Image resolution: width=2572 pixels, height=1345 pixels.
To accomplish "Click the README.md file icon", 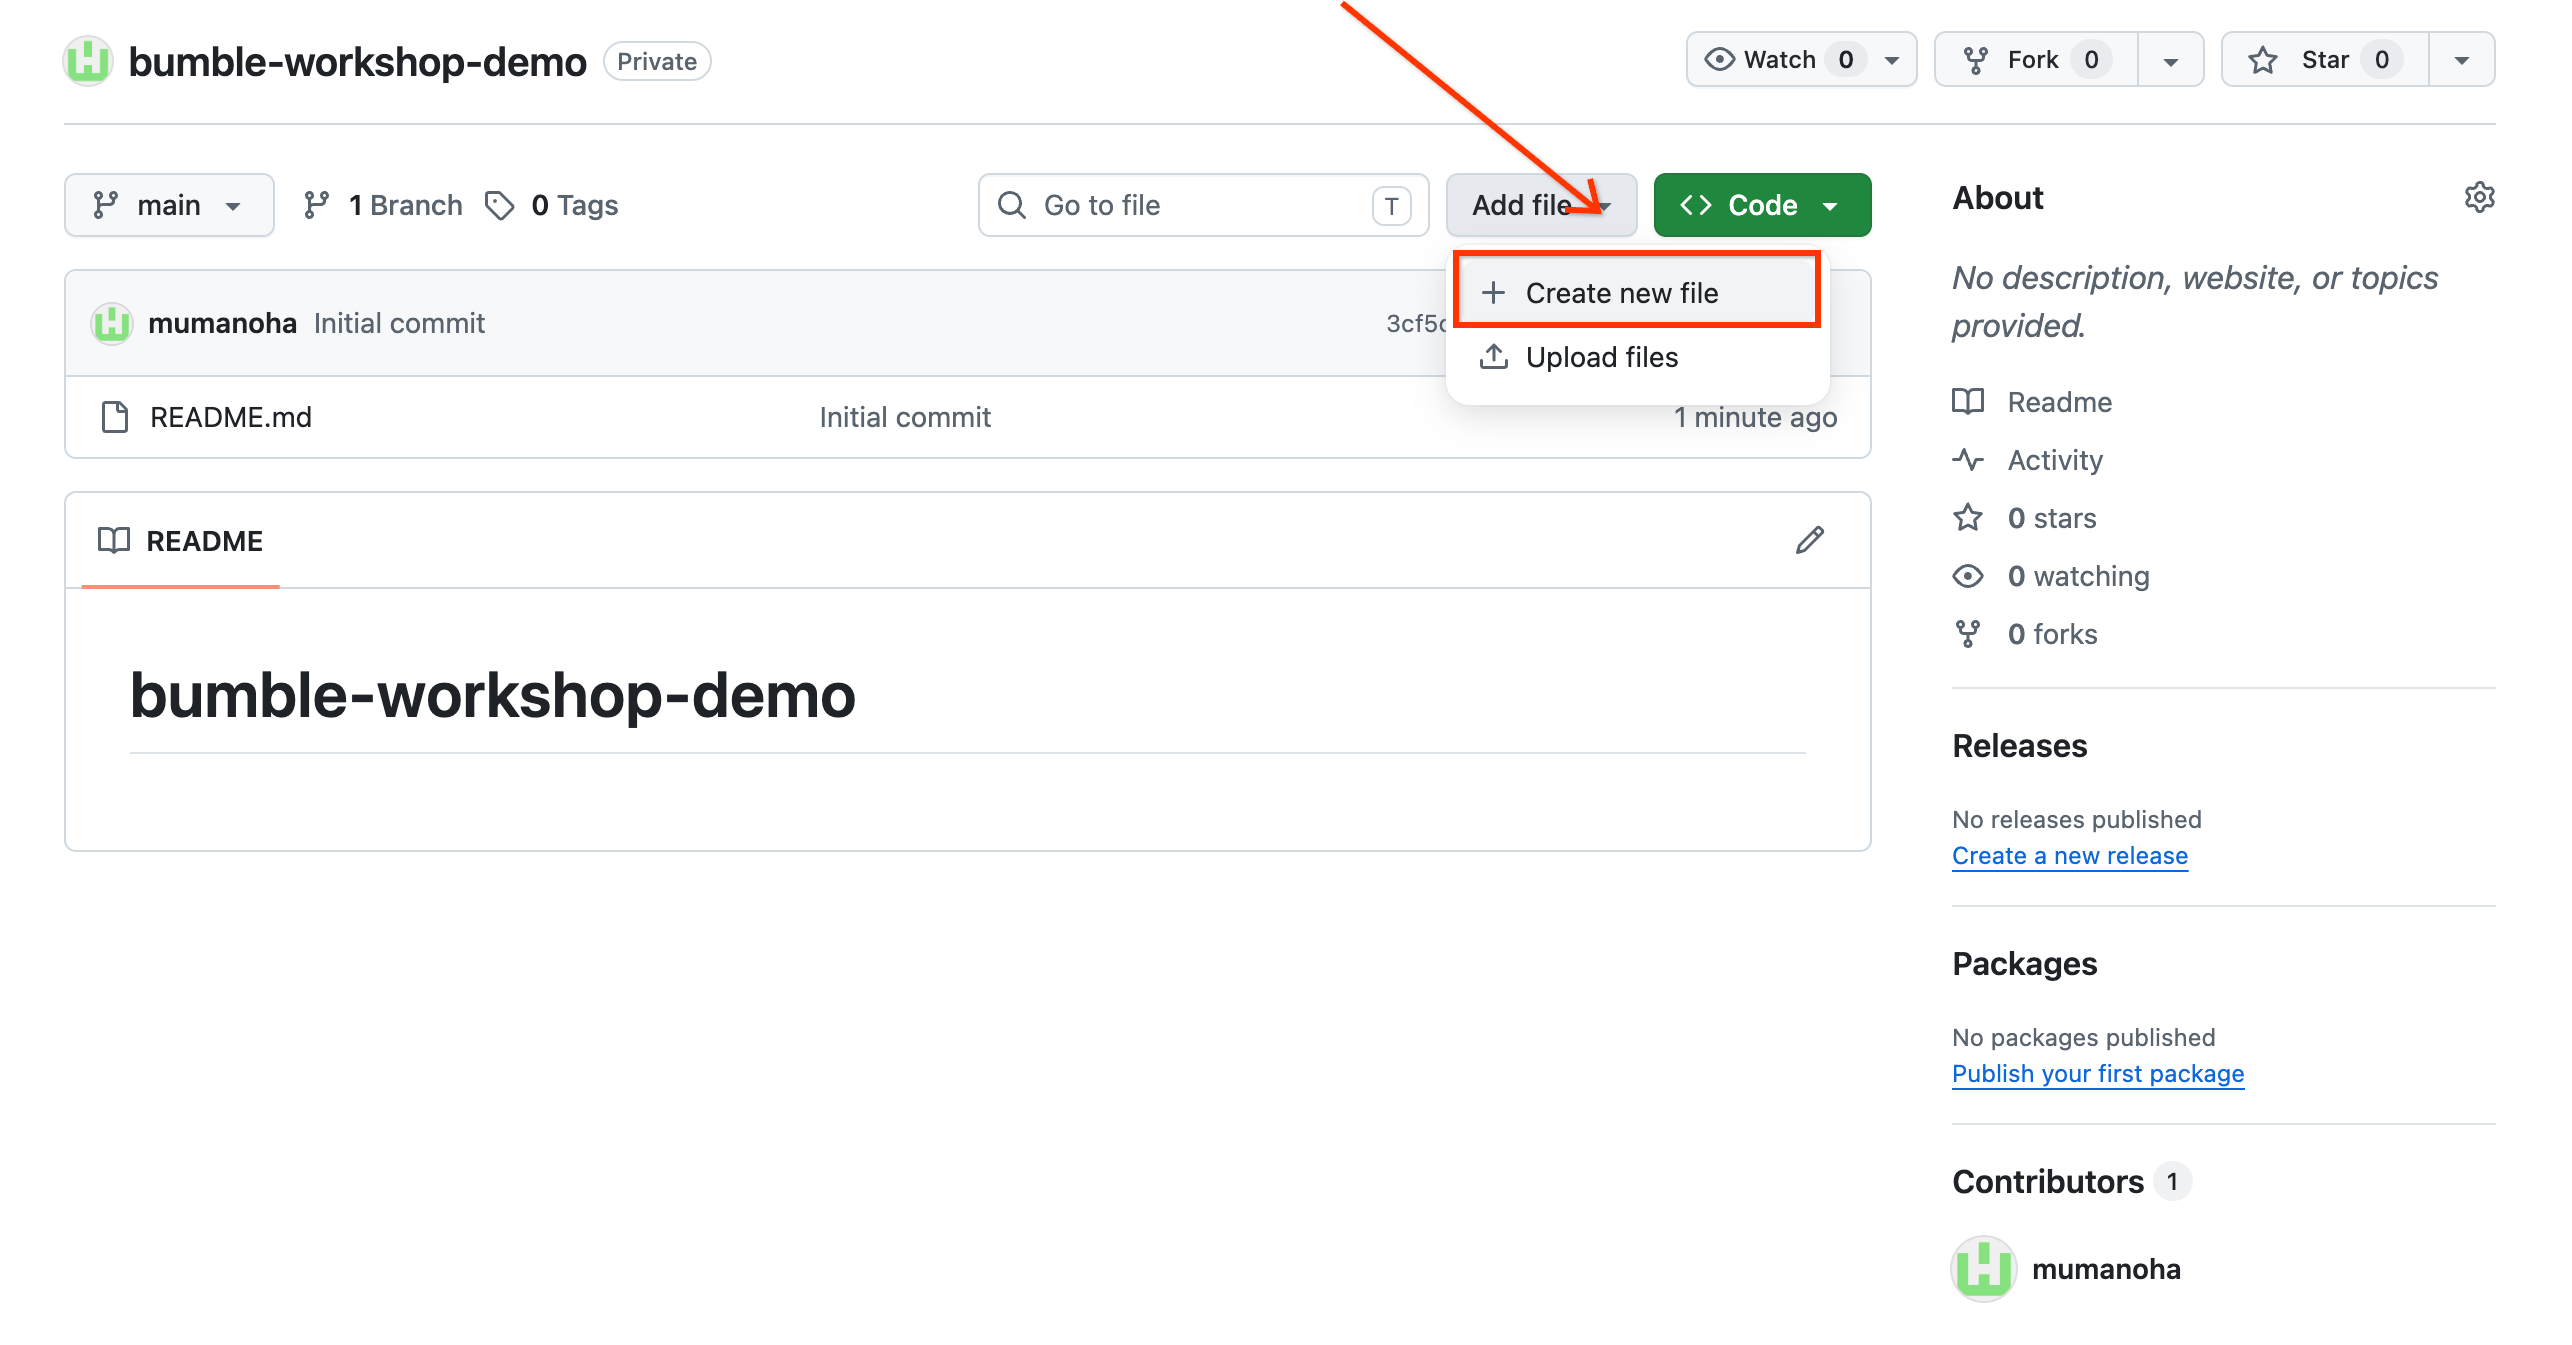I will coord(115,417).
